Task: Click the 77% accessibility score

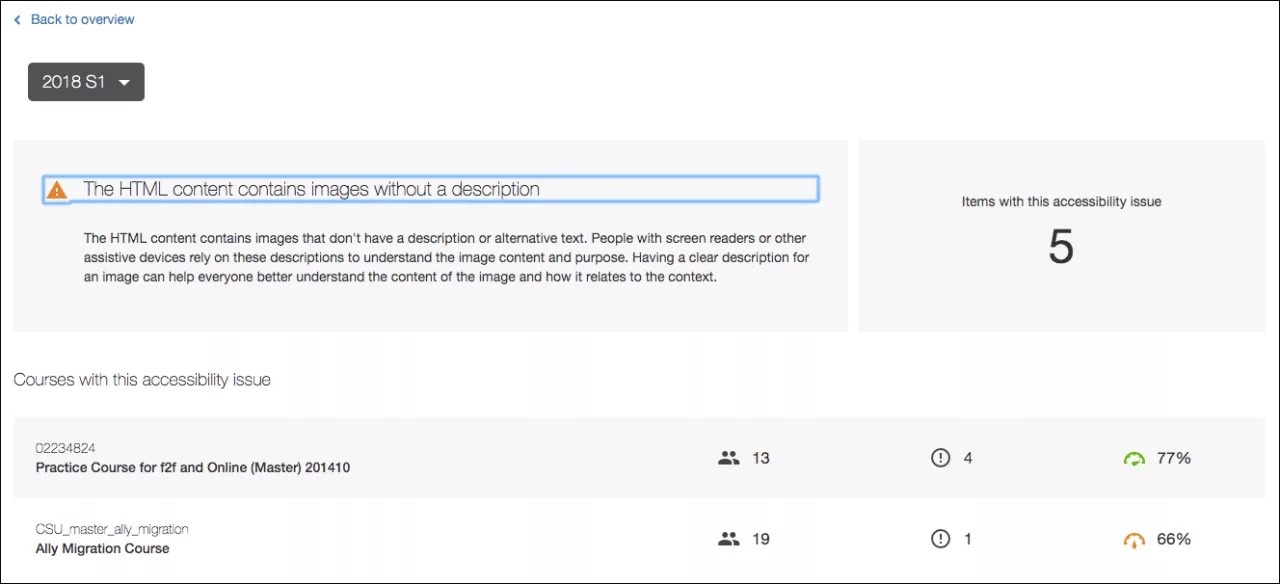Action: [x=1173, y=458]
